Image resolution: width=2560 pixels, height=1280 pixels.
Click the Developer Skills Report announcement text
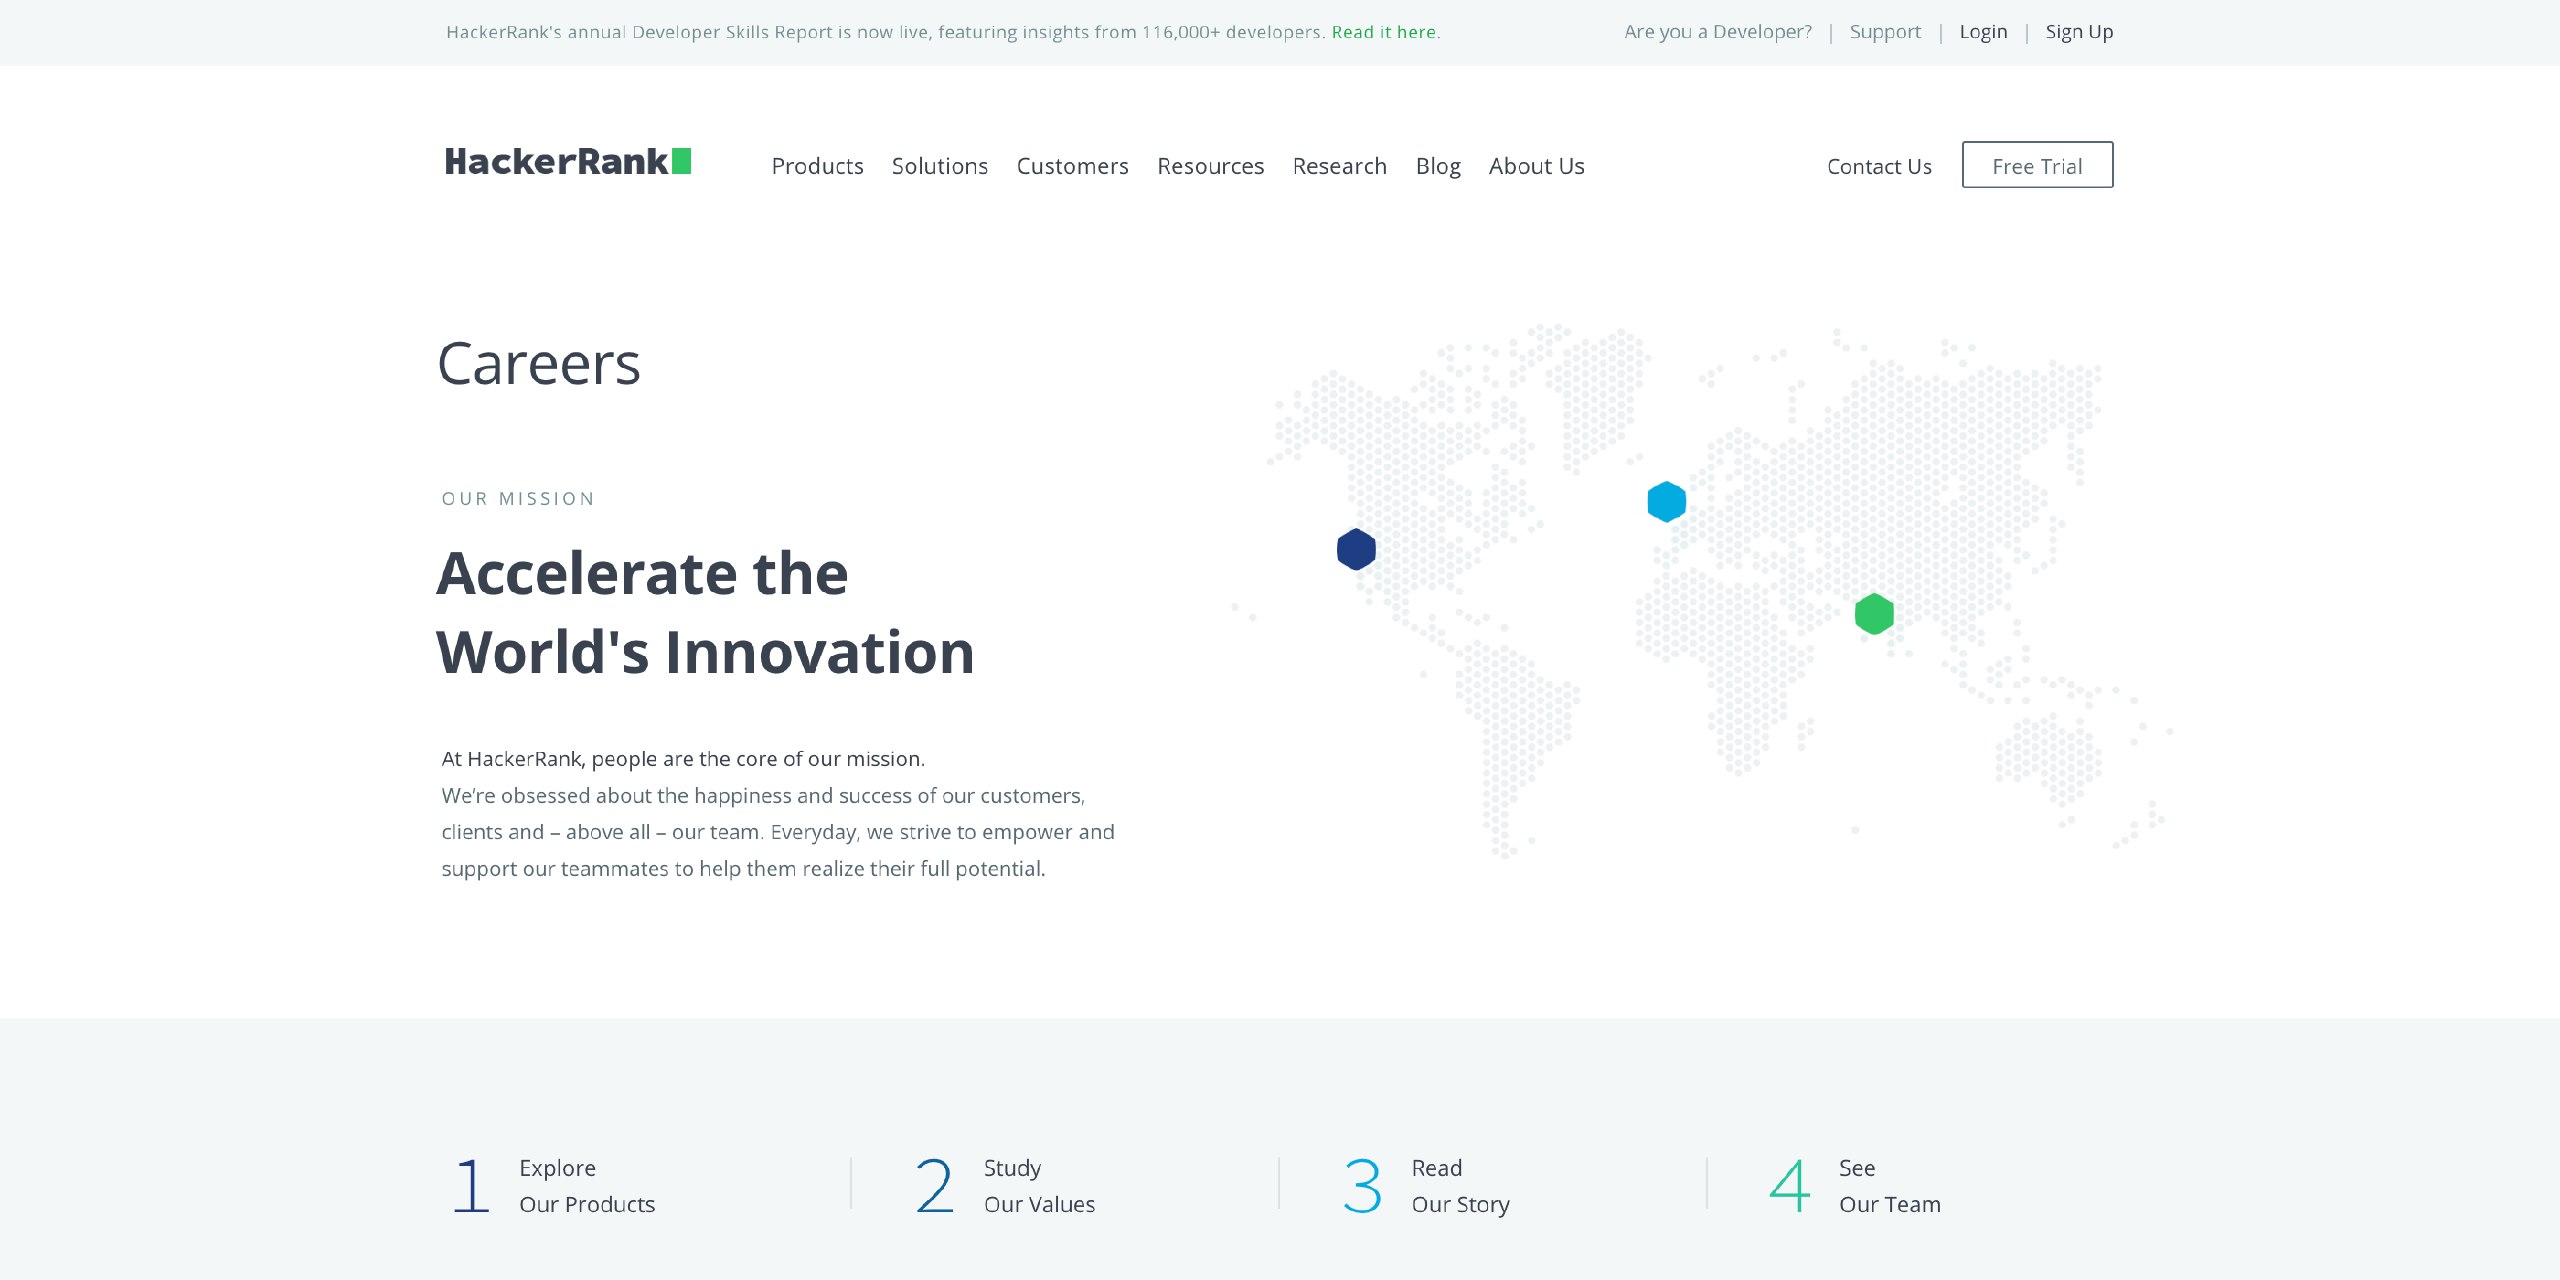(x=886, y=32)
